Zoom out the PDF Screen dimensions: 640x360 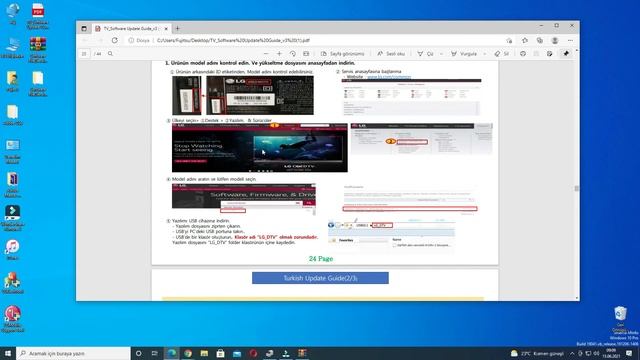coord(266,53)
